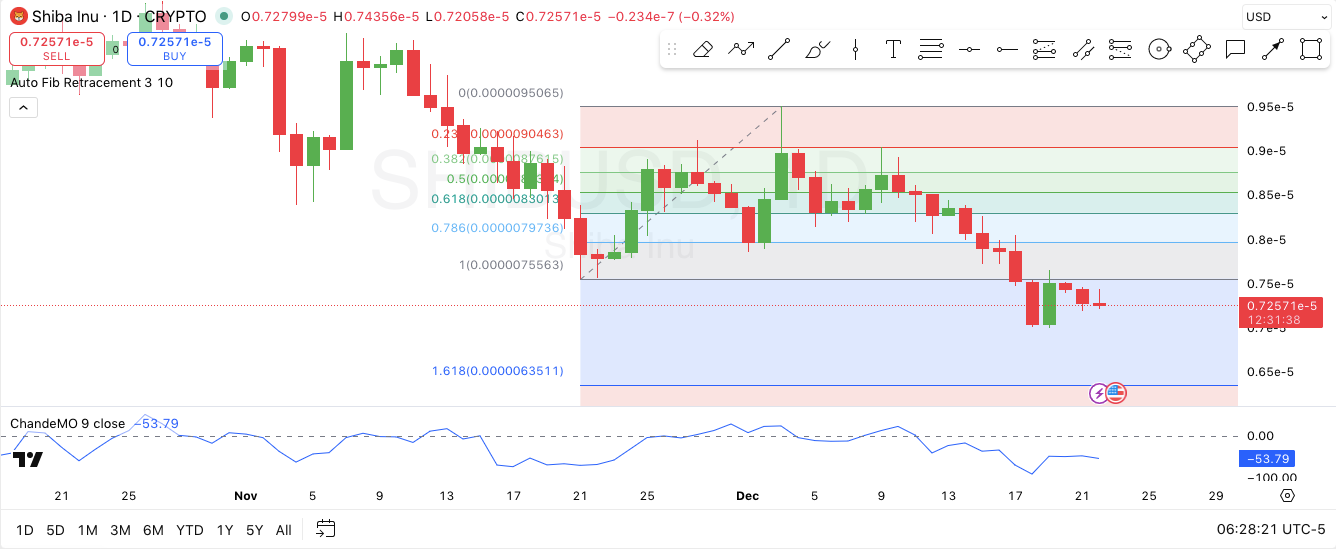Open the chart scale settings gear
1336x549 pixels.
click(x=1287, y=495)
